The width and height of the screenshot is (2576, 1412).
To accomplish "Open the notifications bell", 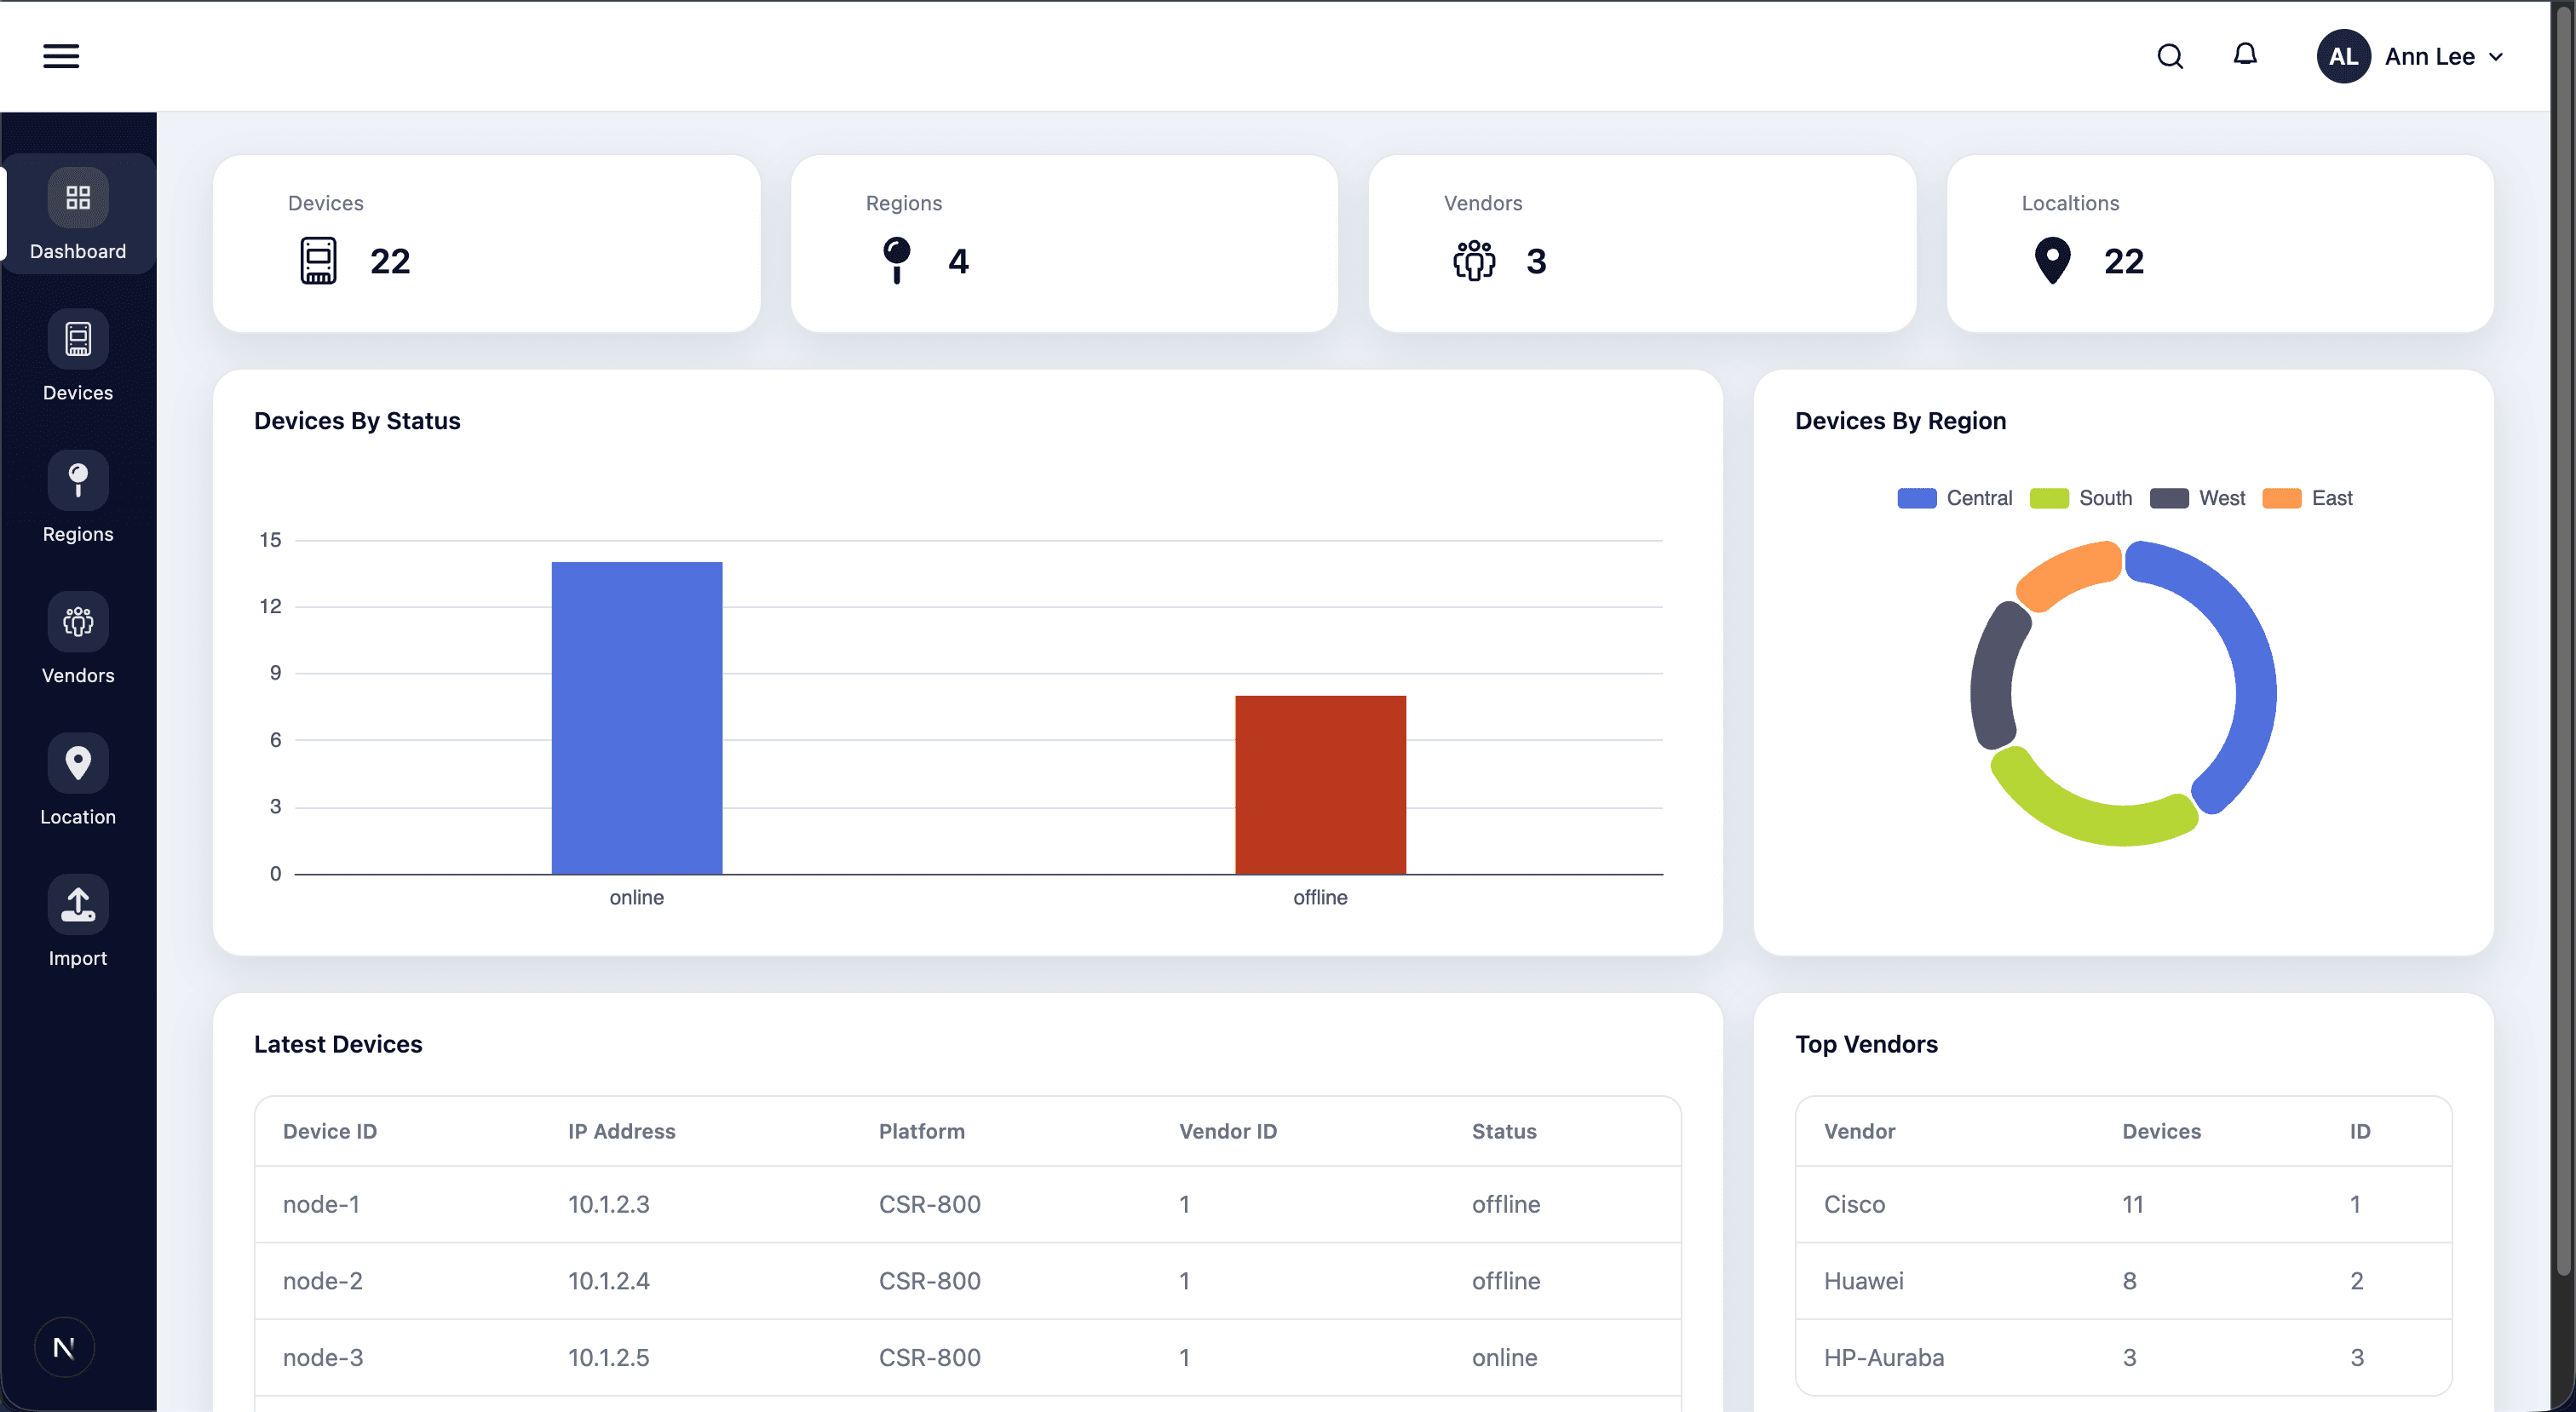I will tap(2245, 54).
